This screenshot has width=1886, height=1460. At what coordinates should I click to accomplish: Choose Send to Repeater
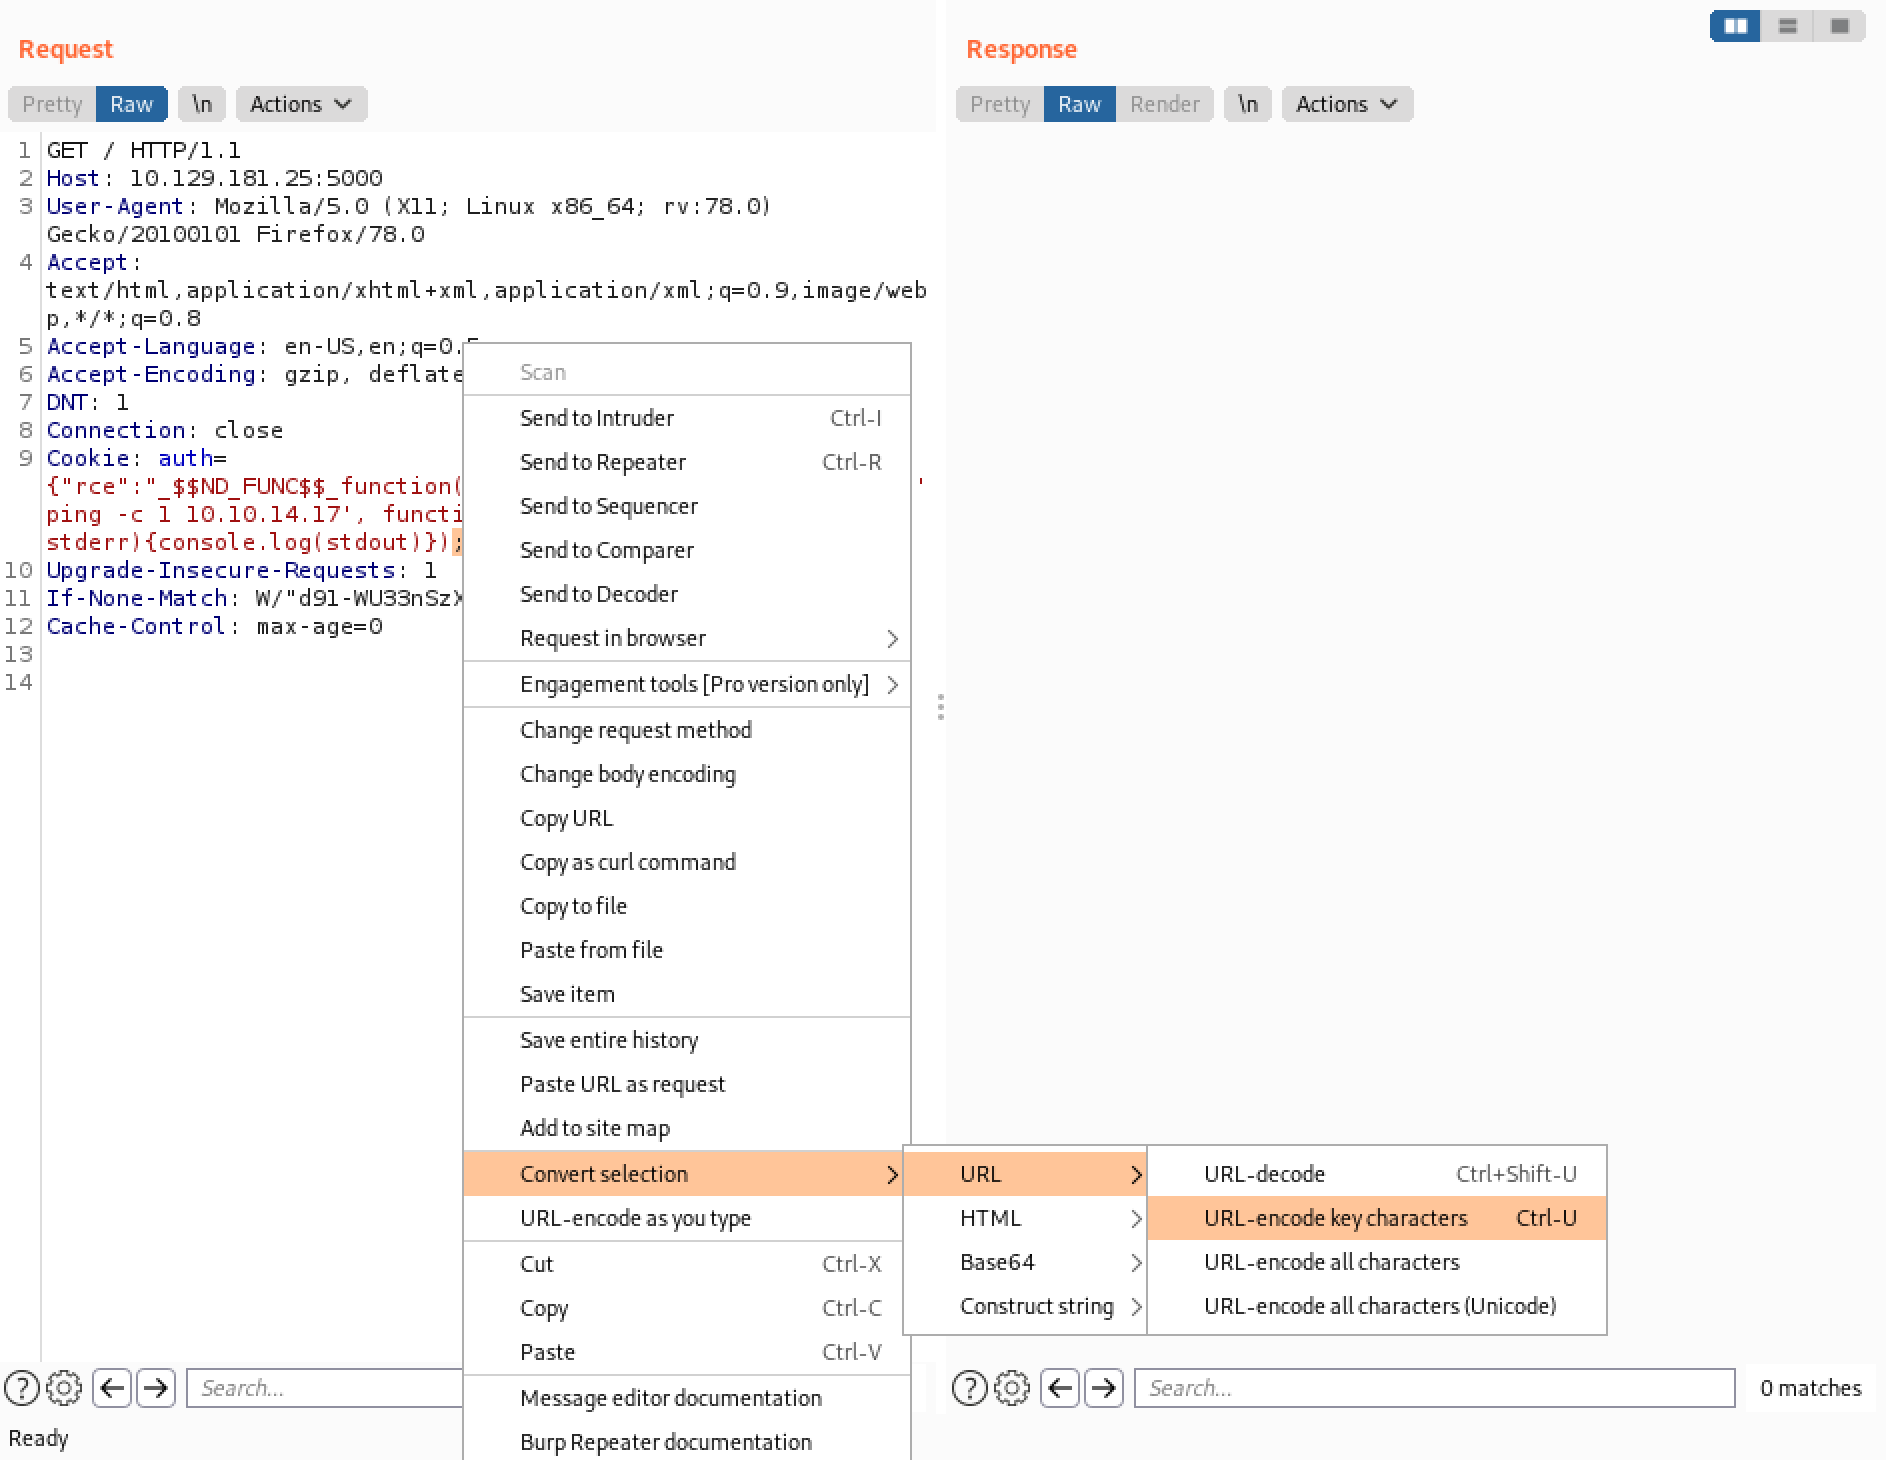[687, 462]
